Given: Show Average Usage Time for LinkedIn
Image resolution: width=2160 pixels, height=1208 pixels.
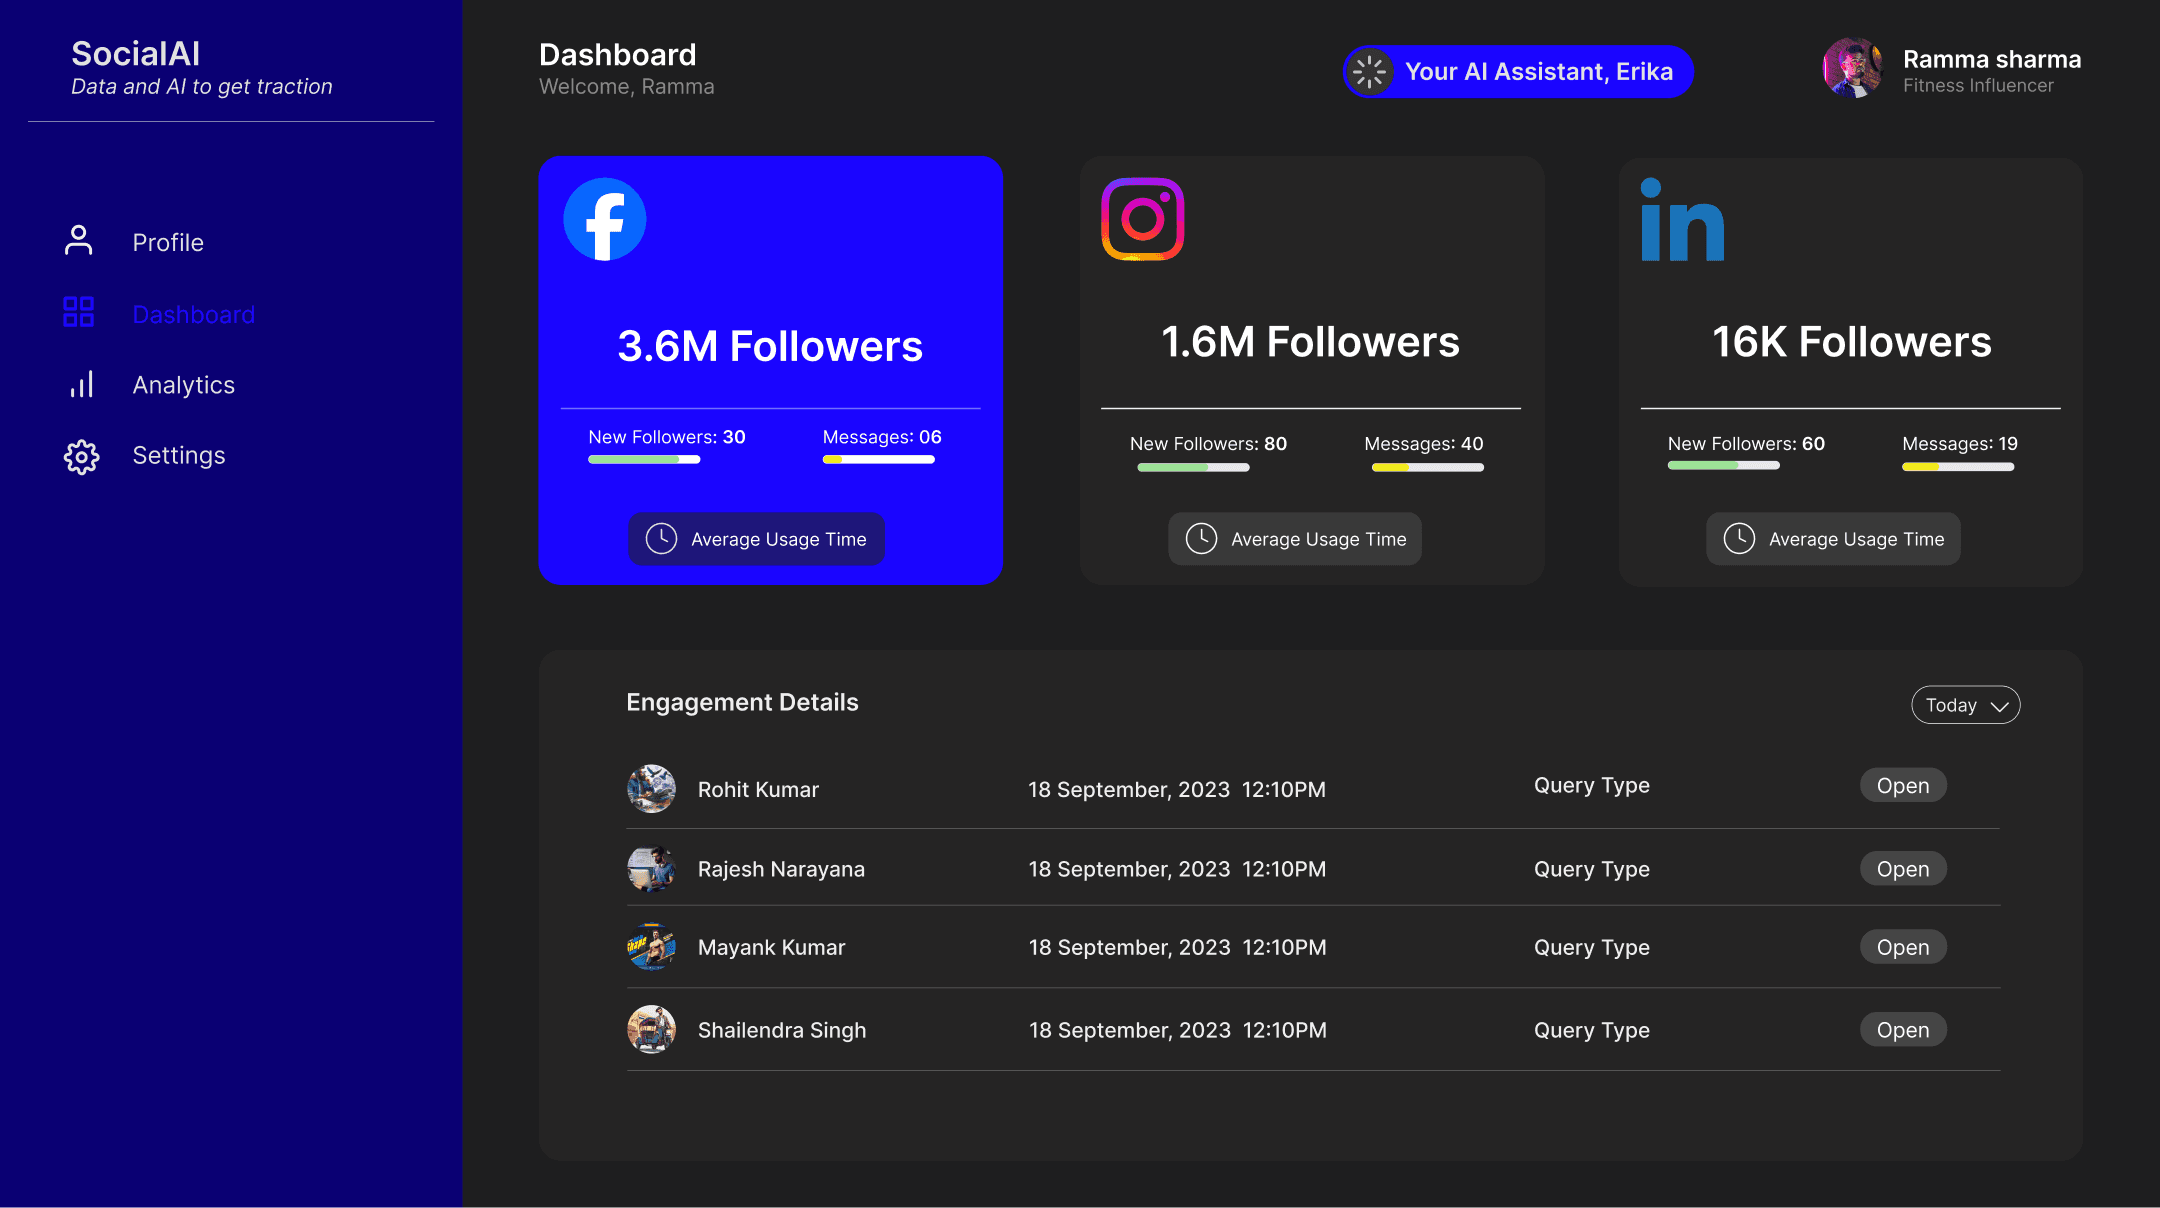Looking at the screenshot, I should click(x=1833, y=539).
